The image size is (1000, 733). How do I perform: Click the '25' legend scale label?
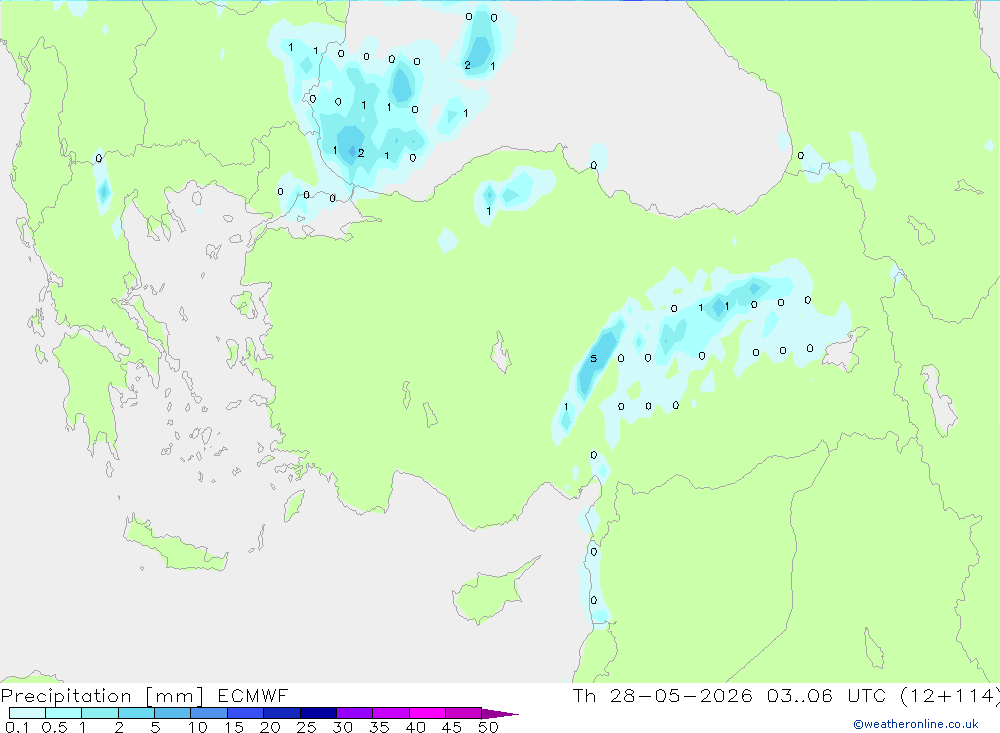(307, 727)
